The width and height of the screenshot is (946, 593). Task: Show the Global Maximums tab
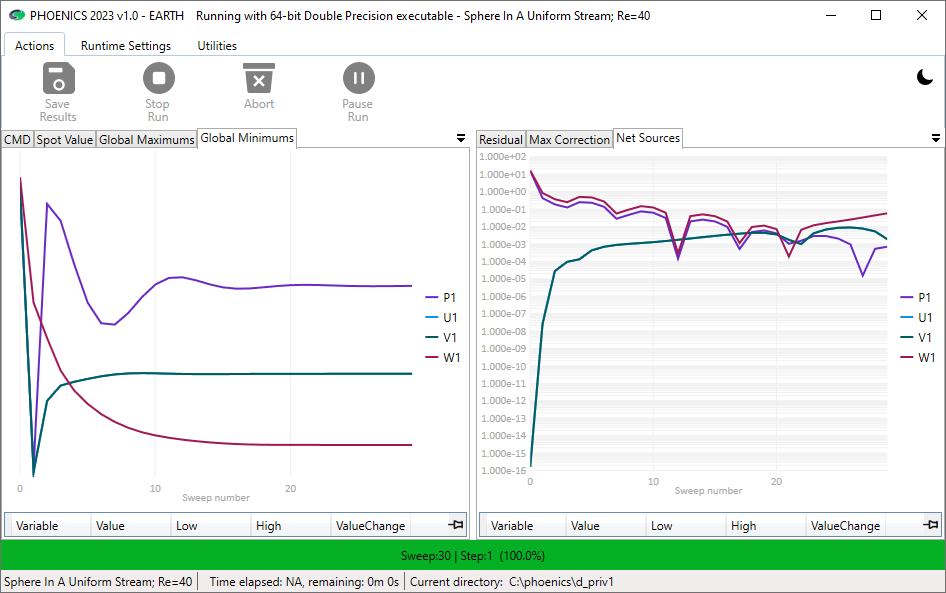click(x=147, y=139)
